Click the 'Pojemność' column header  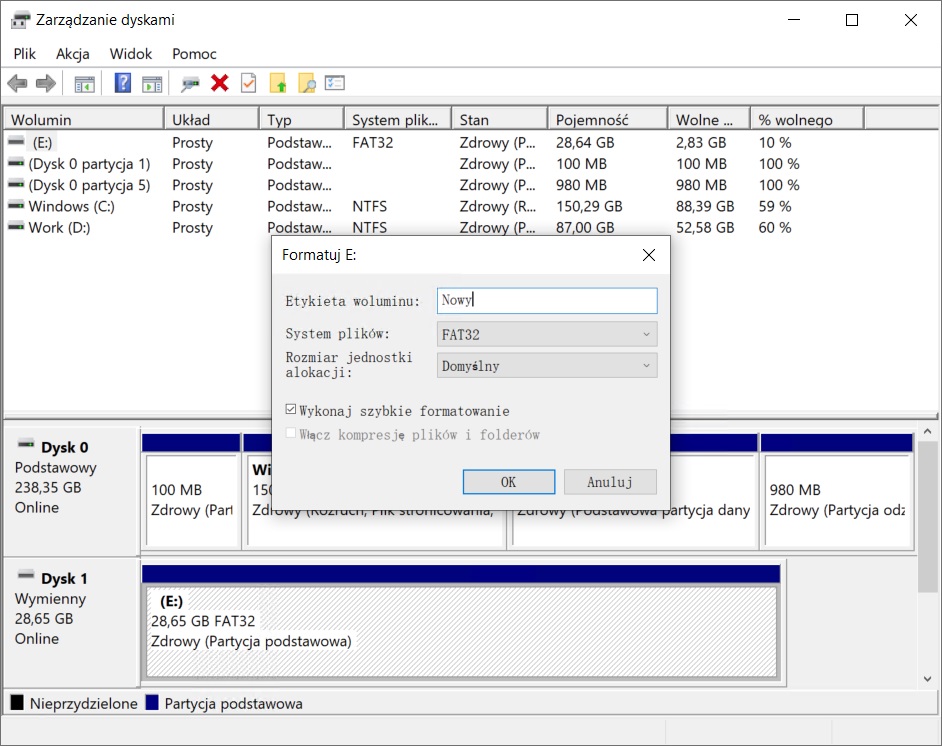(591, 120)
